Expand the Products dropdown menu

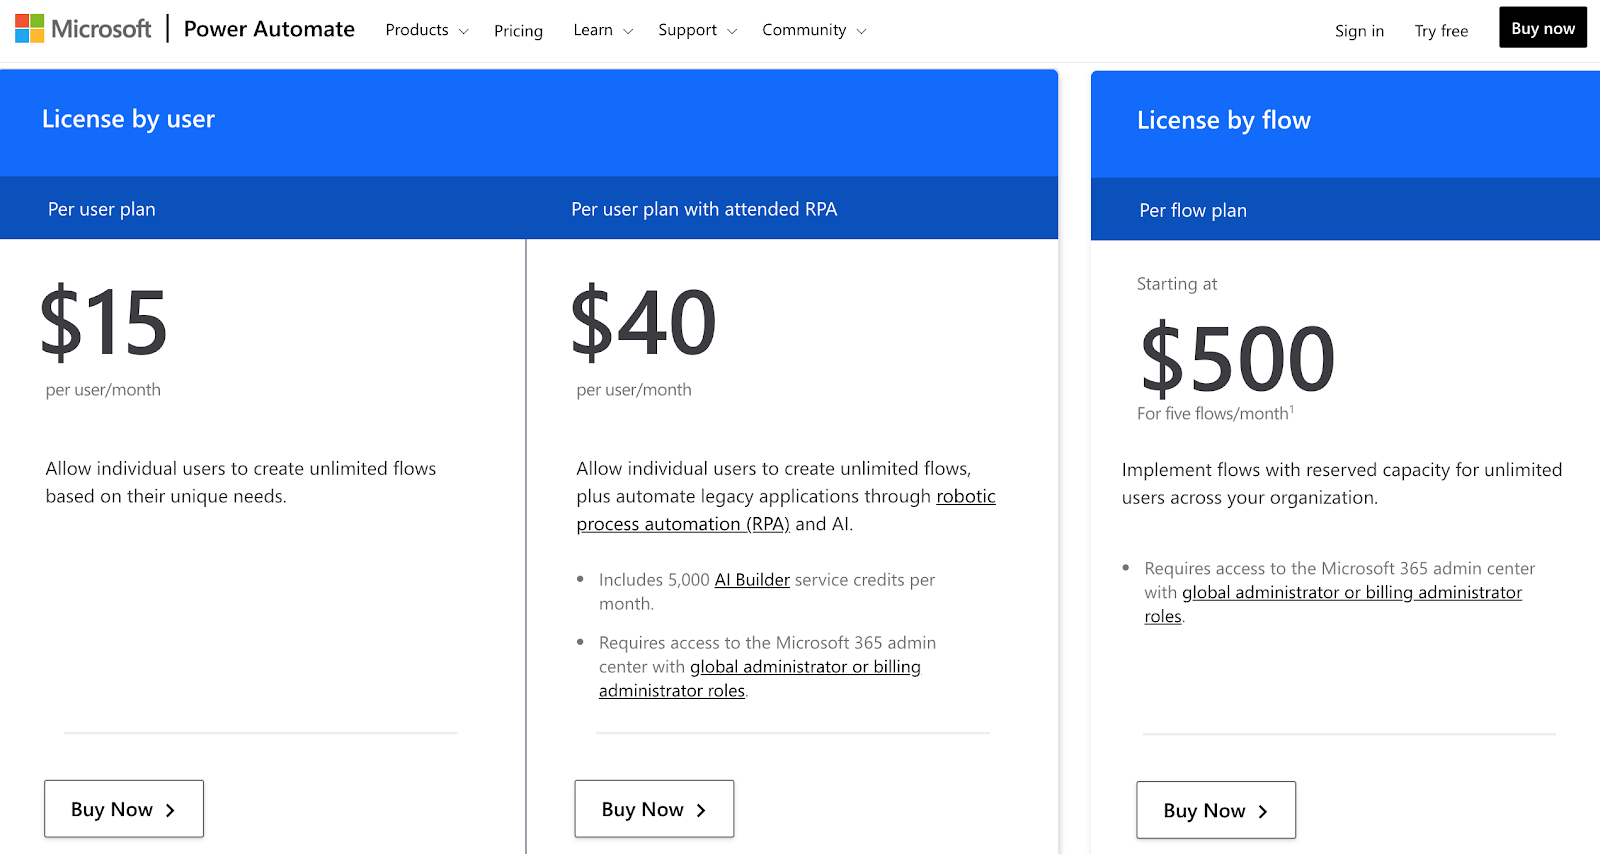426,30
